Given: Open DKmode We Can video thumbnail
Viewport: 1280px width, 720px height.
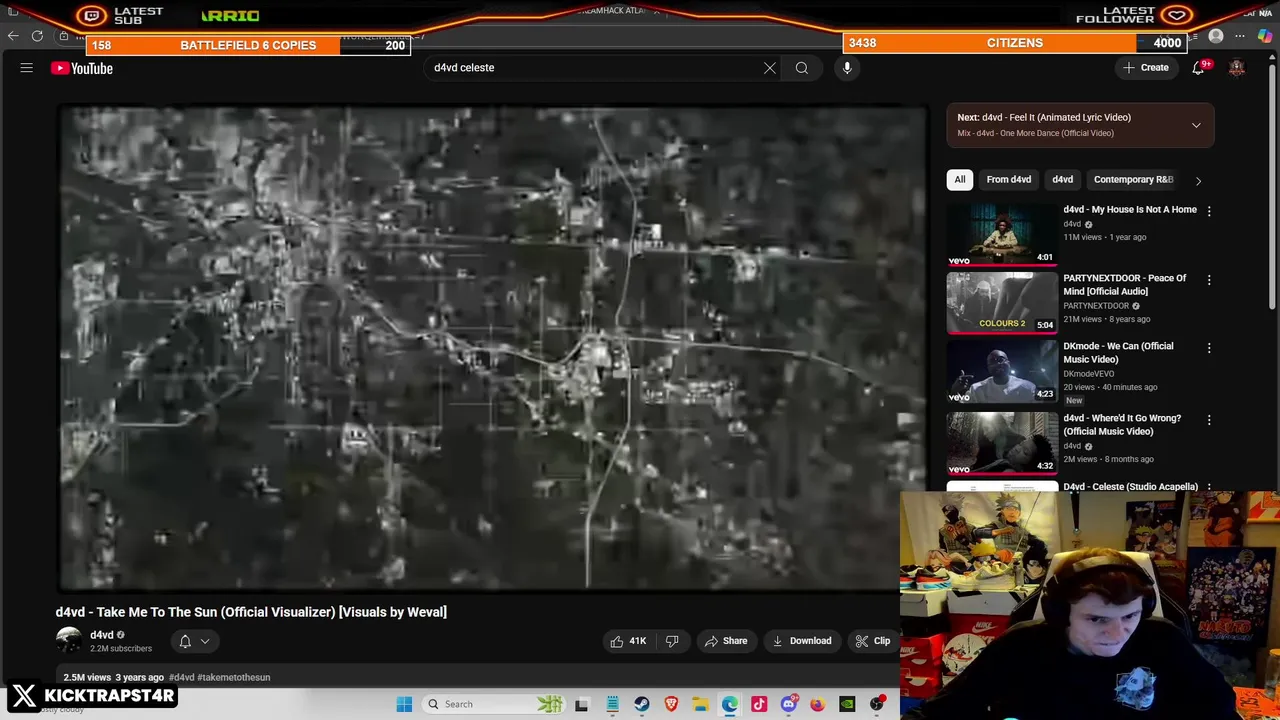Looking at the screenshot, I should coord(1002,372).
